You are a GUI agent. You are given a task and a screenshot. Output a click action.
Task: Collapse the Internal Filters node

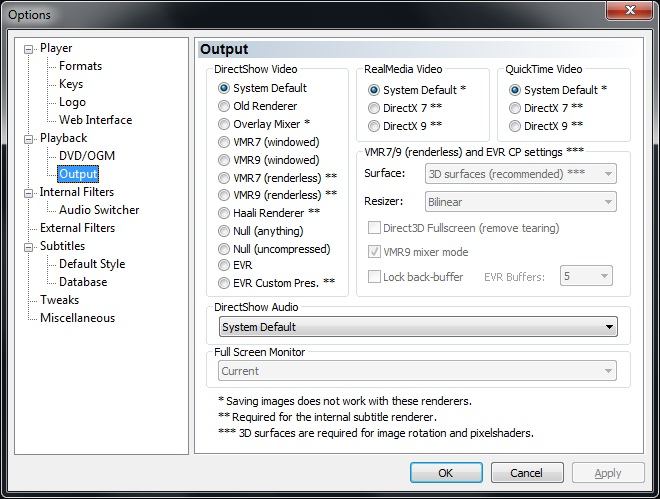(29, 193)
